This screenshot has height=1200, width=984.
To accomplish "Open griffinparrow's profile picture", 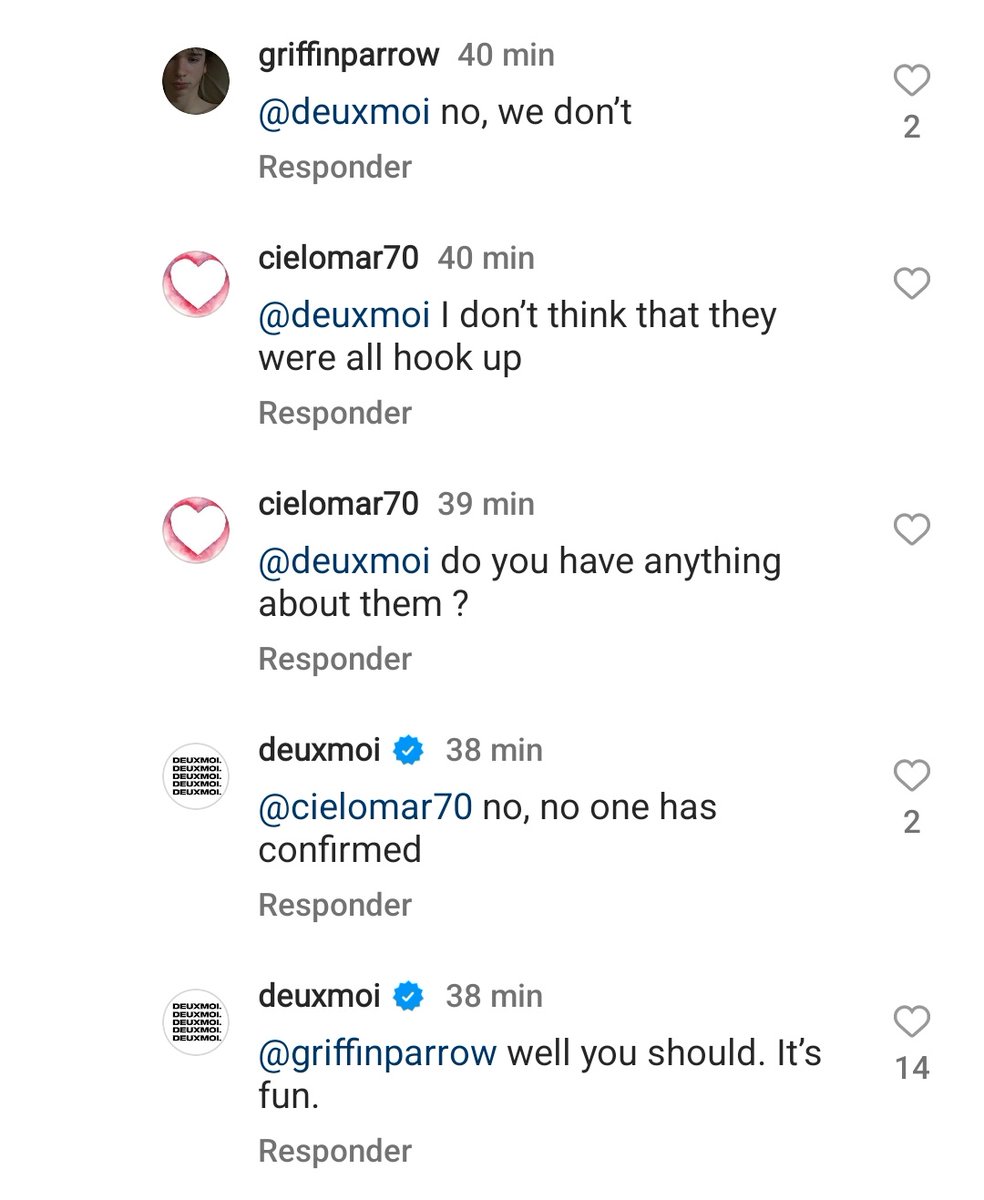I will click(196, 80).
